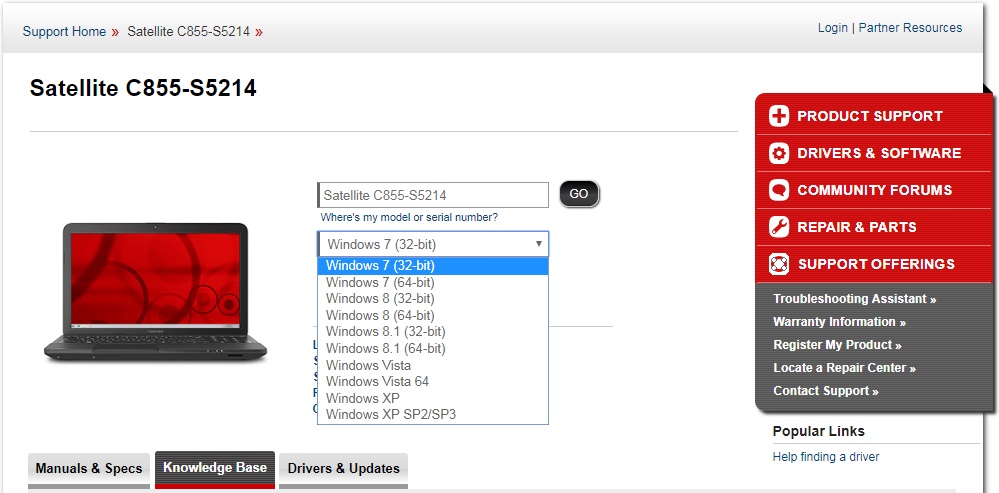The height and width of the screenshot is (493, 999).
Task: Open the Drivers & Updates tab
Action: 343,469
